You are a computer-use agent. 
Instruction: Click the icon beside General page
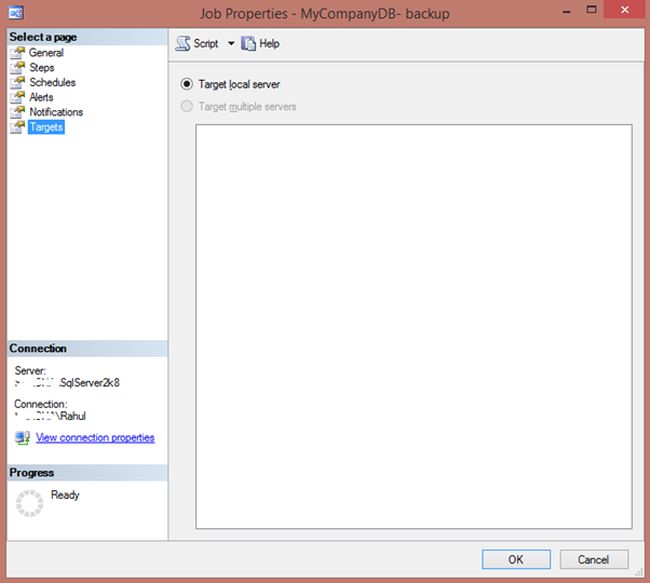tap(17, 53)
